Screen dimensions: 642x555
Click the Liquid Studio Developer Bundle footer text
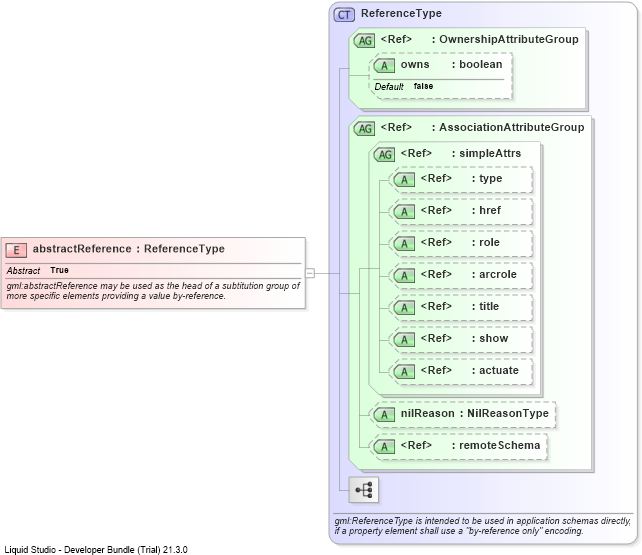[x=96, y=549]
